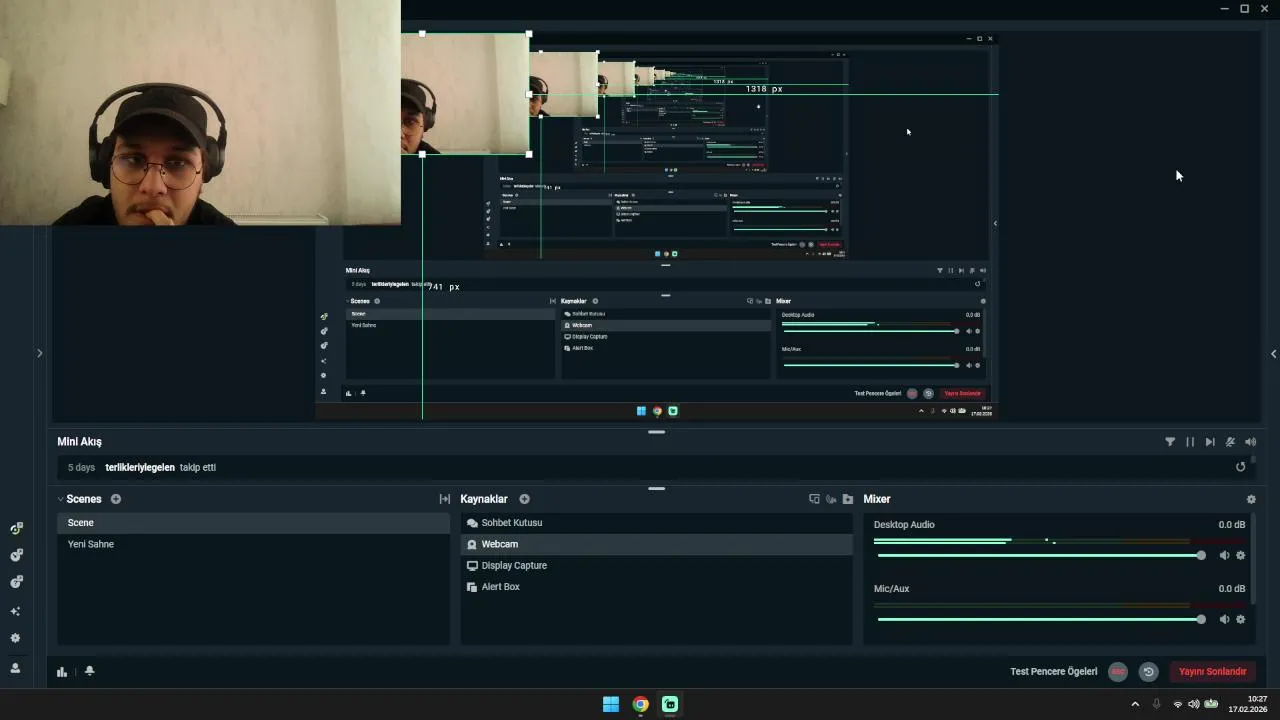Open the taskbar volume icon
1280x720 pixels.
[1193, 704]
